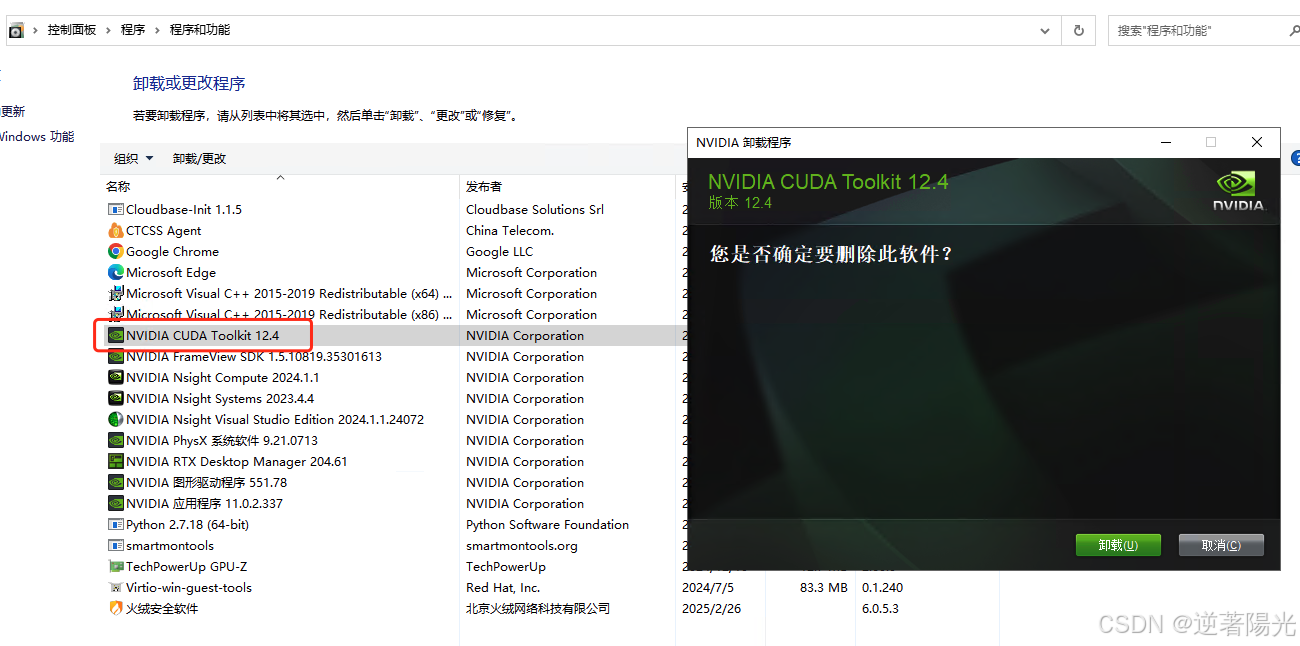Click the refresh button beside address bar

(x=1078, y=30)
